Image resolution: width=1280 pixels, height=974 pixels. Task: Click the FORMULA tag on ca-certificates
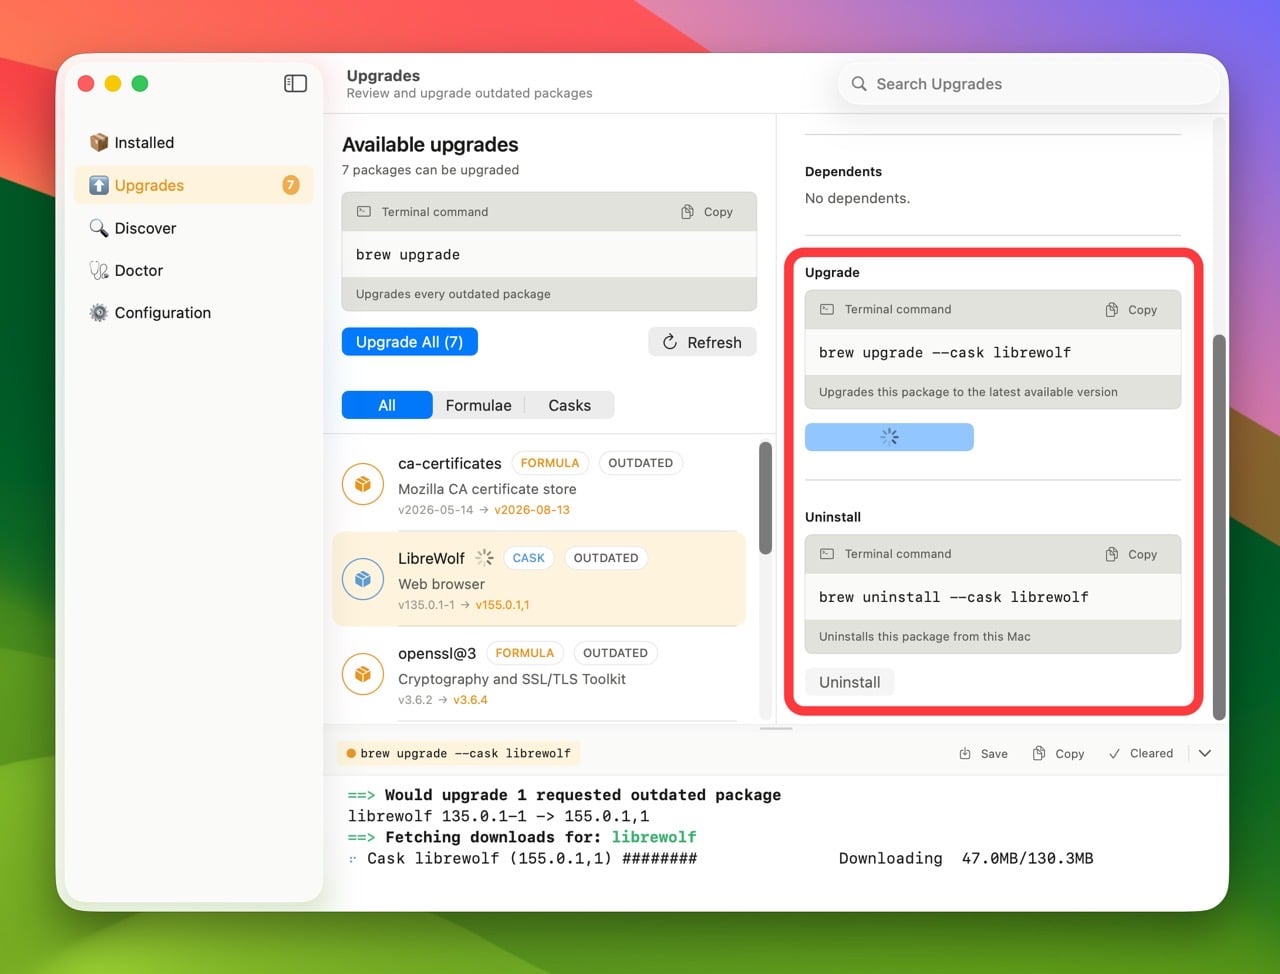tap(550, 463)
